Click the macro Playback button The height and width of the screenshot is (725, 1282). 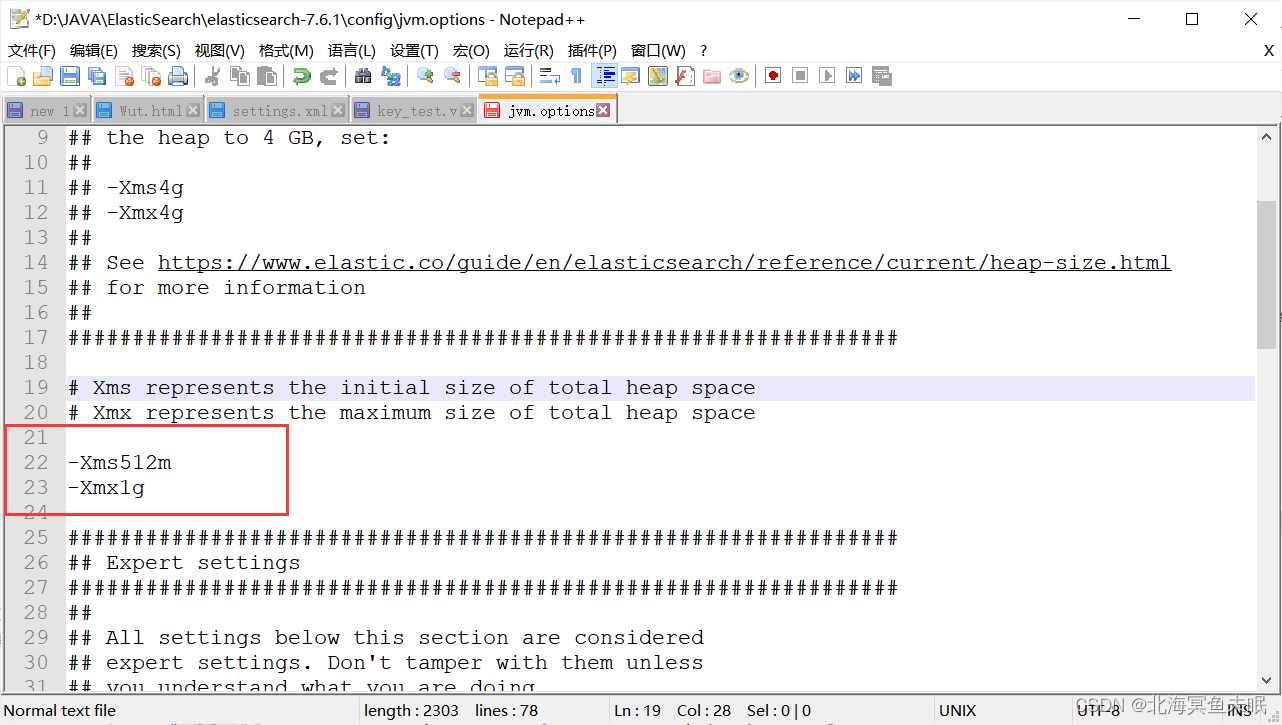pos(827,76)
